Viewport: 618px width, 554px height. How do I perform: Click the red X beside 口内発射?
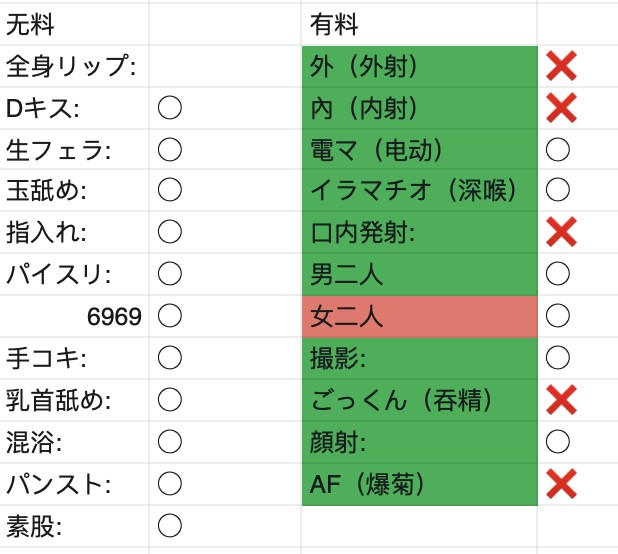point(561,232)
